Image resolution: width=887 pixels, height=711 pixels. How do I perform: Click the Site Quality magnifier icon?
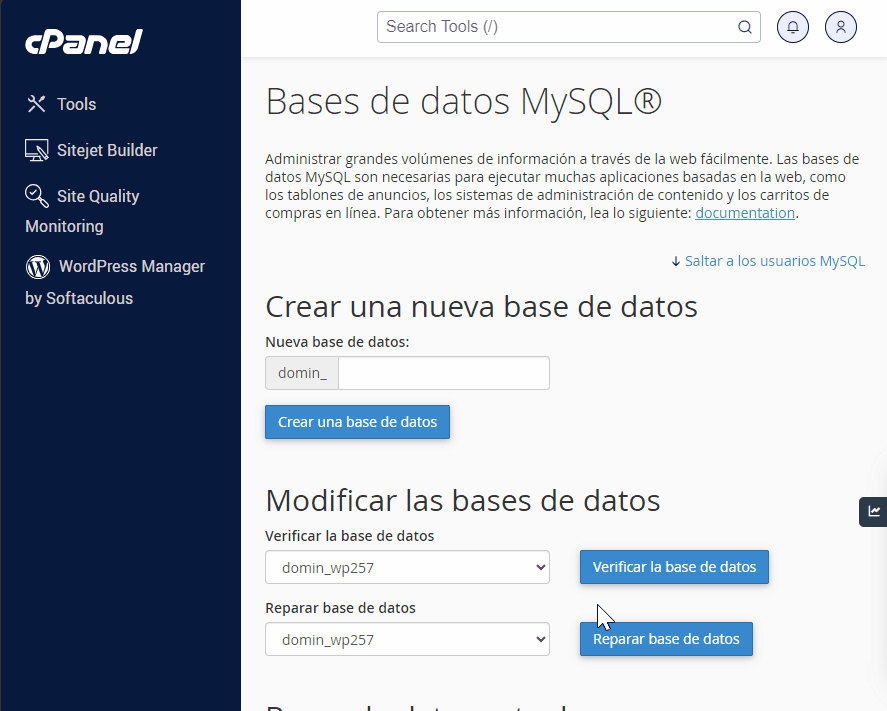[37, 196]
